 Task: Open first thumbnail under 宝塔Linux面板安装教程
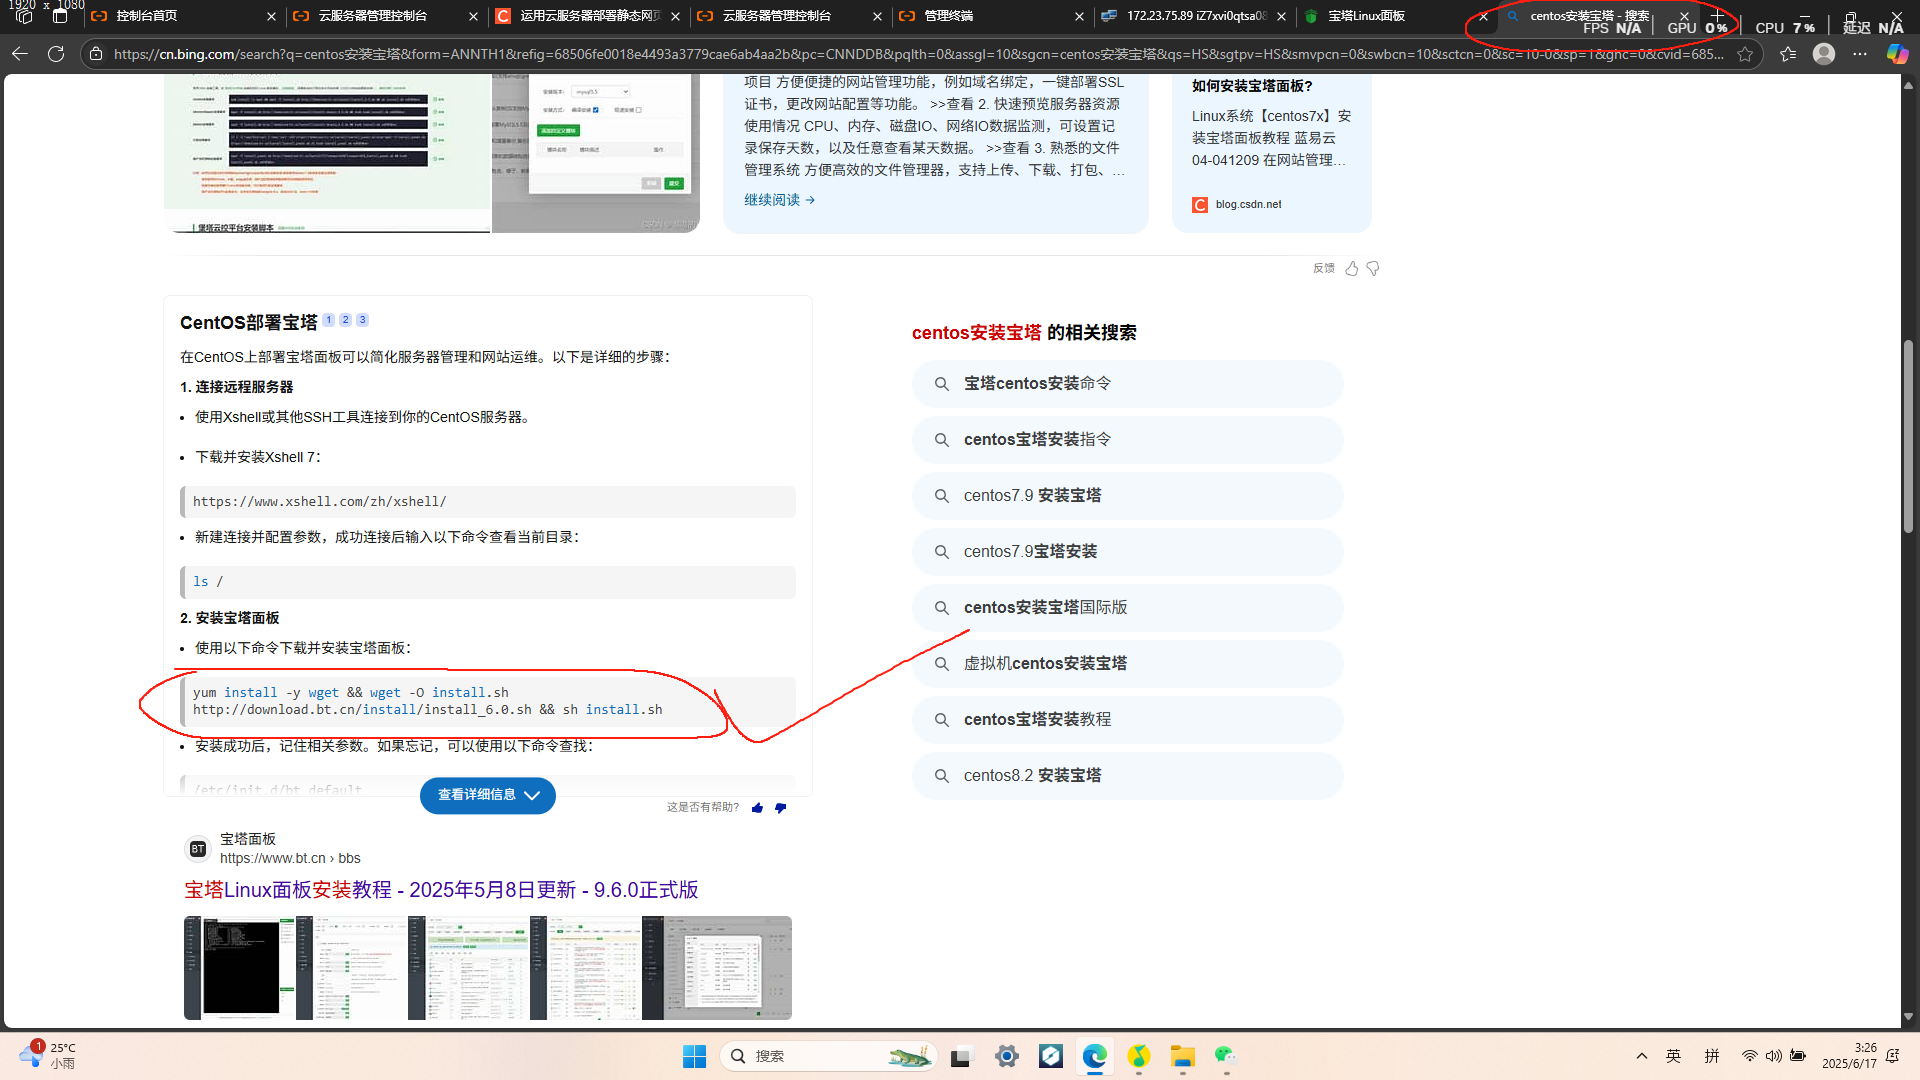tap(240, 968)
